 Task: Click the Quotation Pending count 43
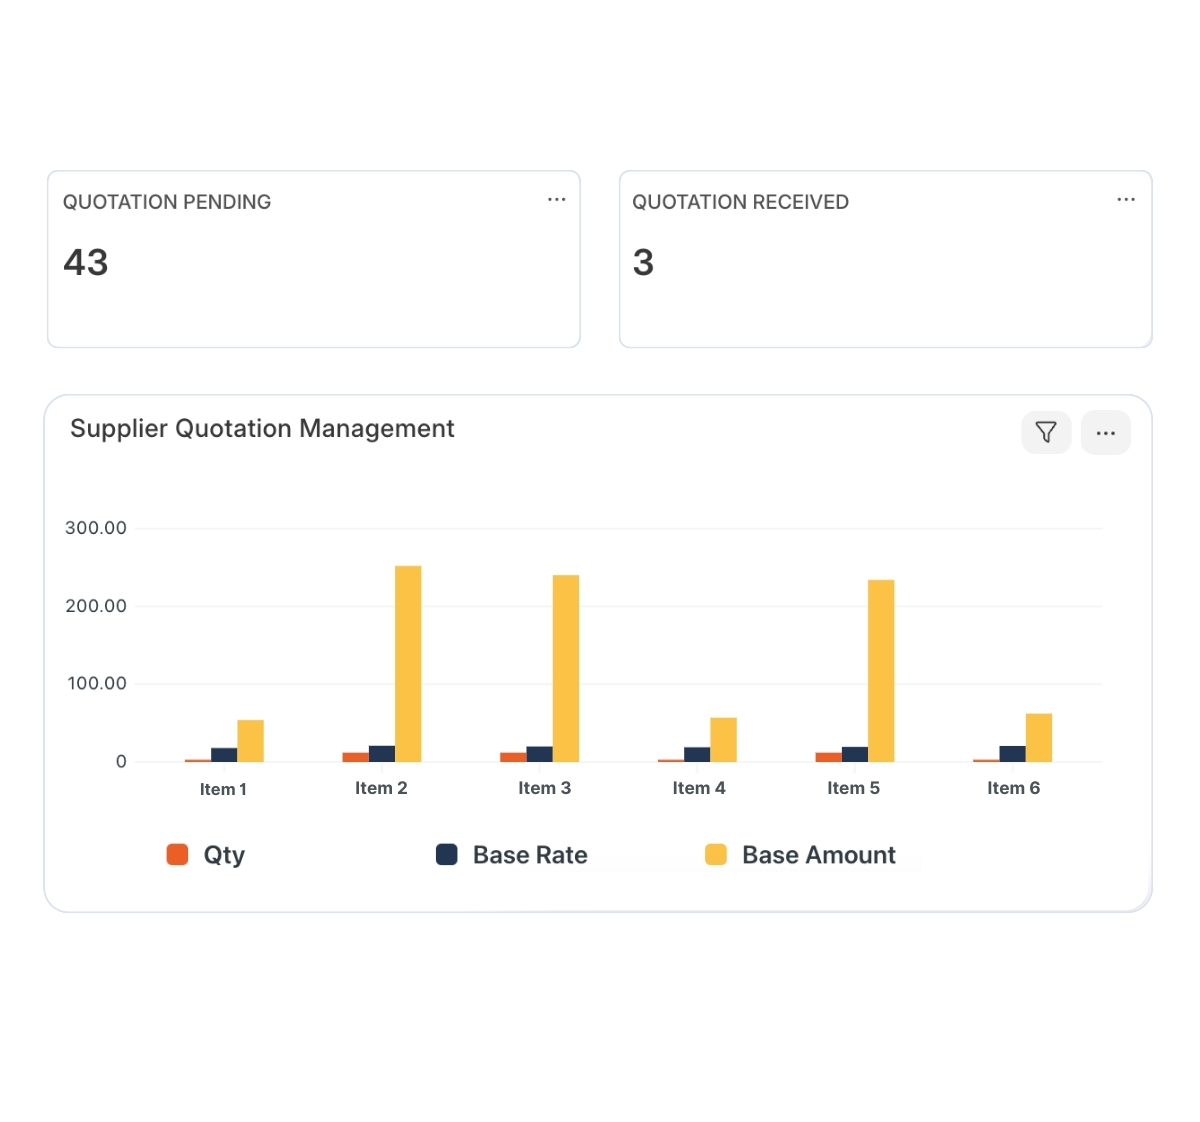coord(86,262)
